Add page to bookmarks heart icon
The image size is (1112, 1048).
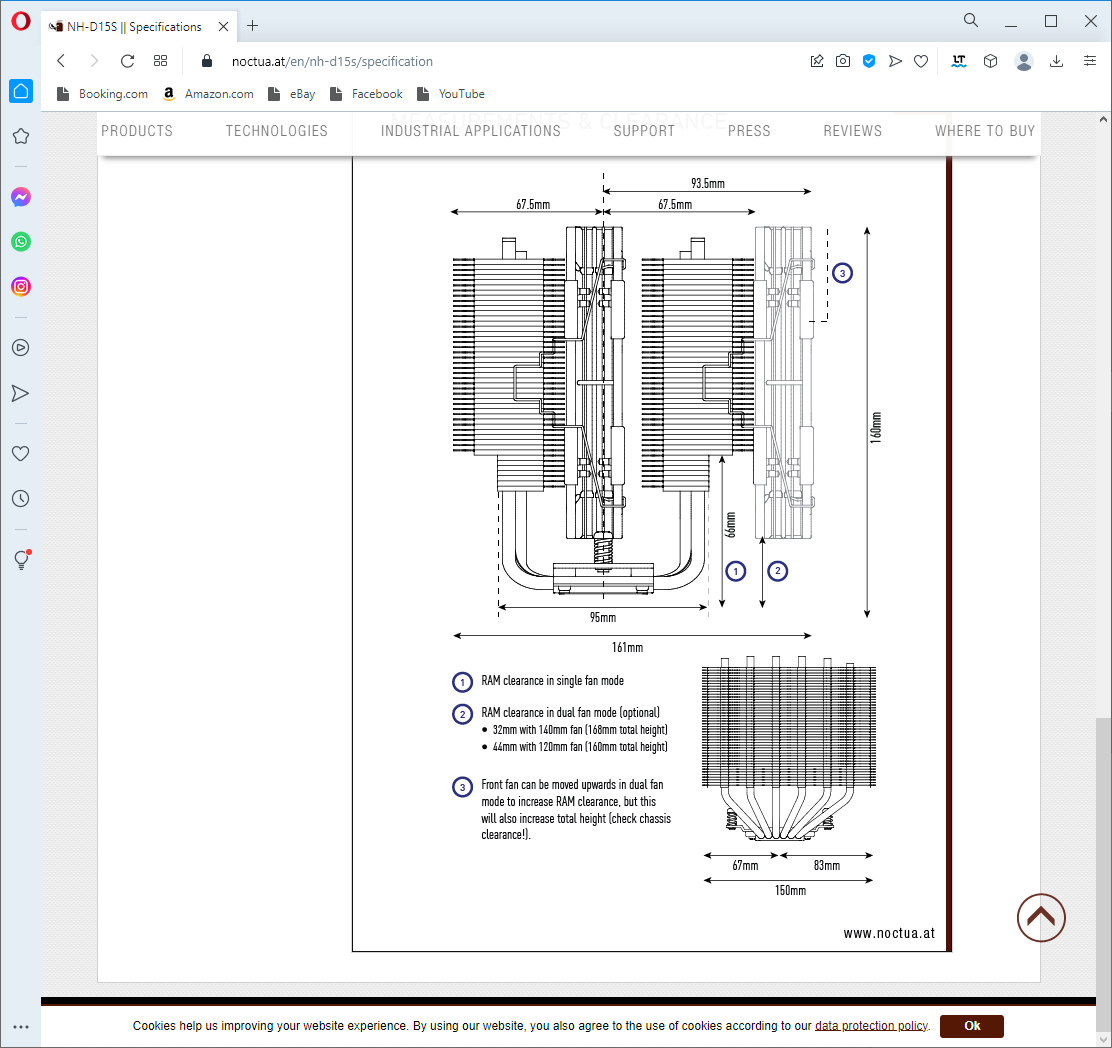pos(921,61)
